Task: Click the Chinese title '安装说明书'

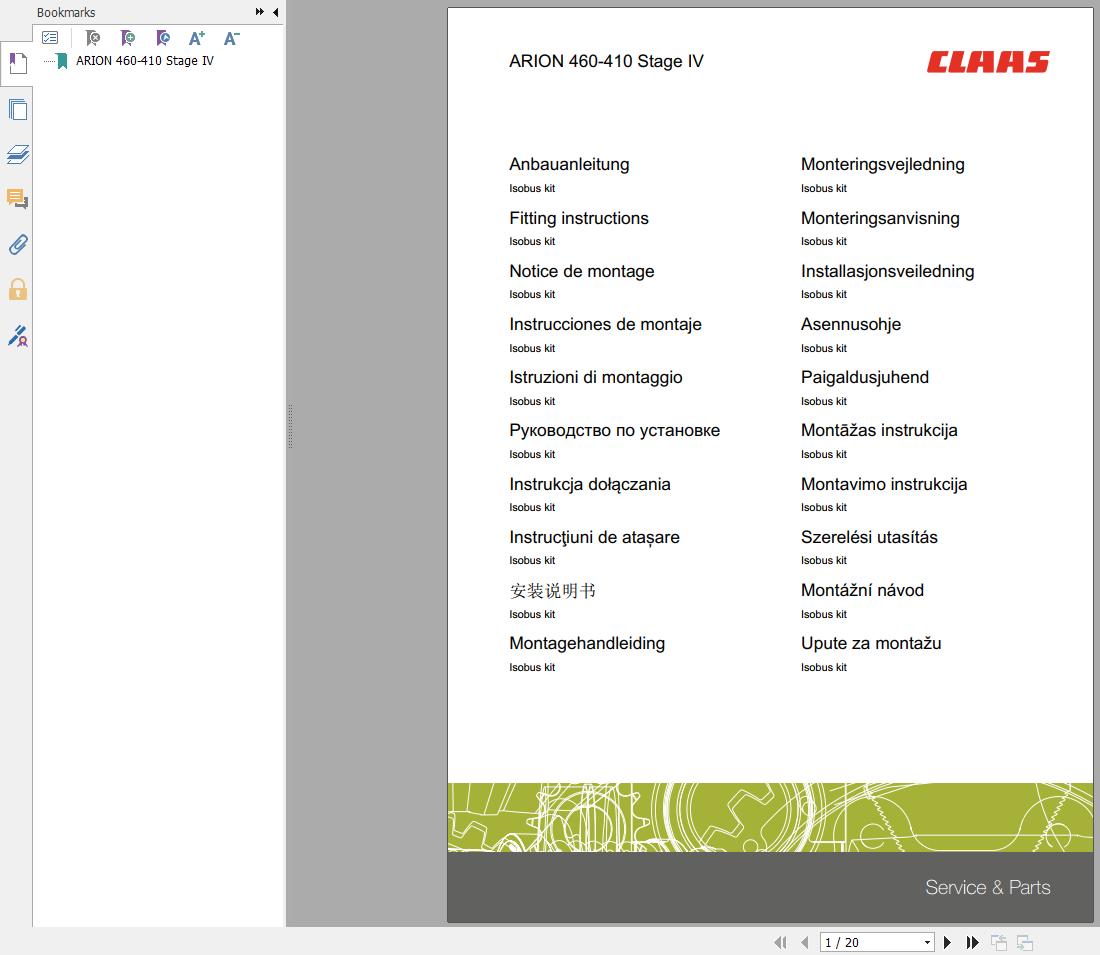Action: pyautogui.click(x=553, y=591)
